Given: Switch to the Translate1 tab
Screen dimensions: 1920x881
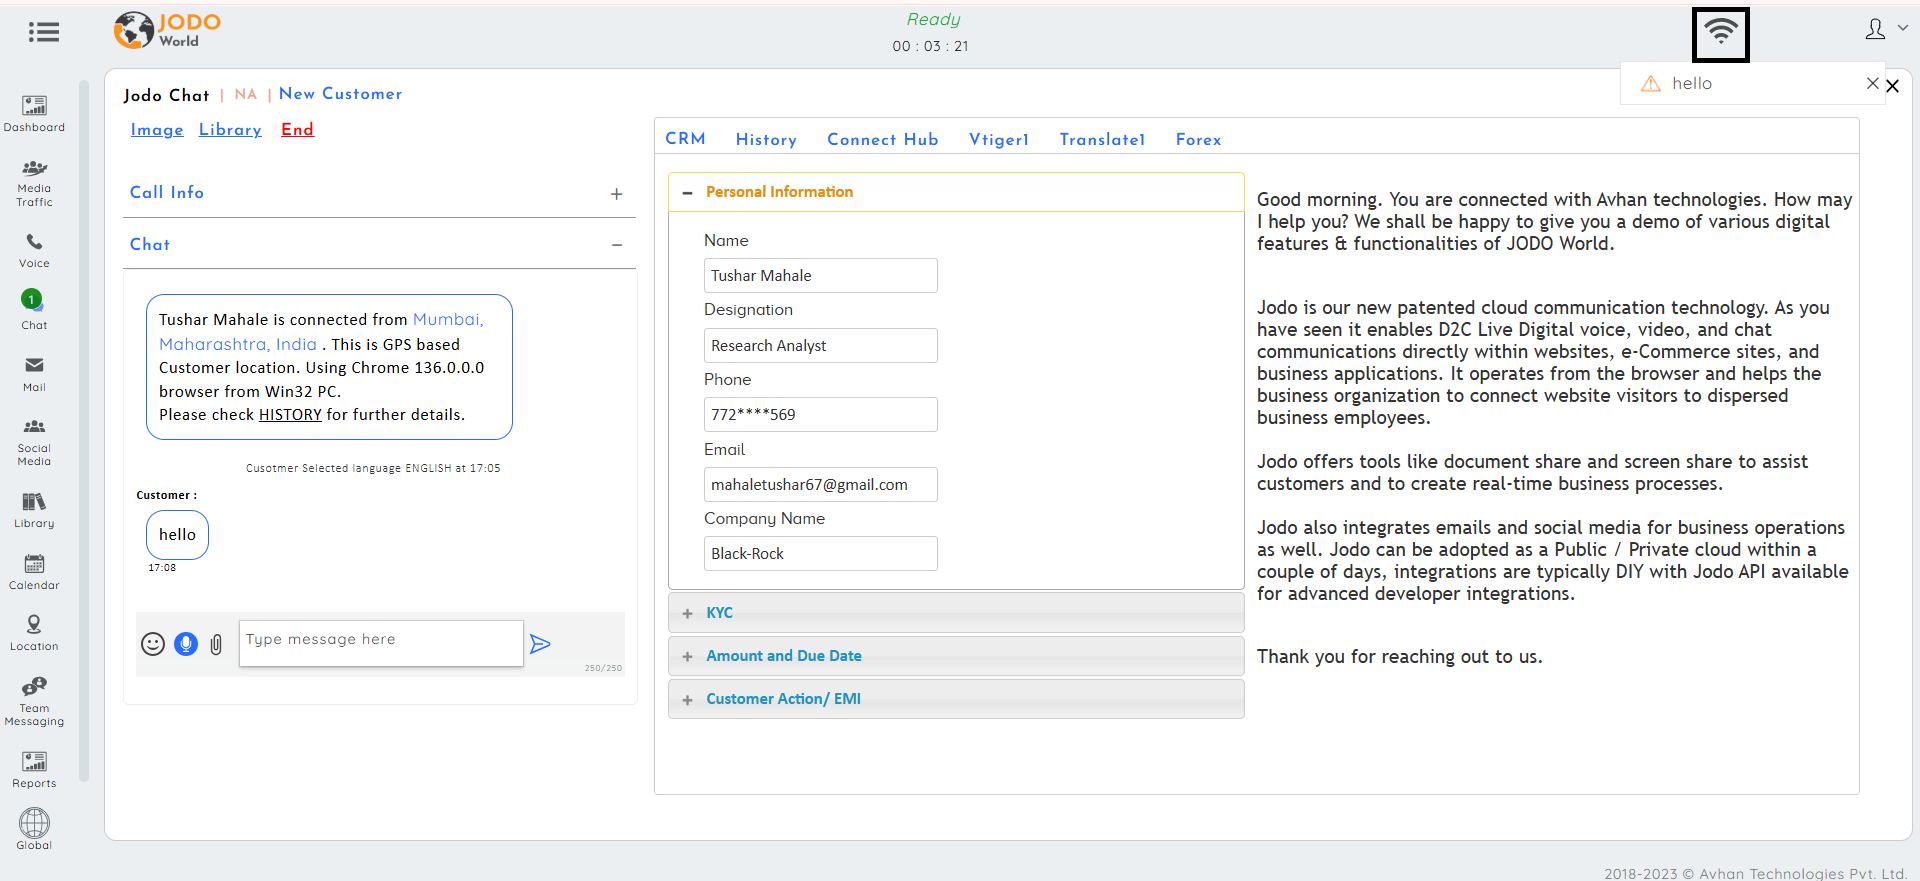Looking at the screenshot, I should (1102, 140).
